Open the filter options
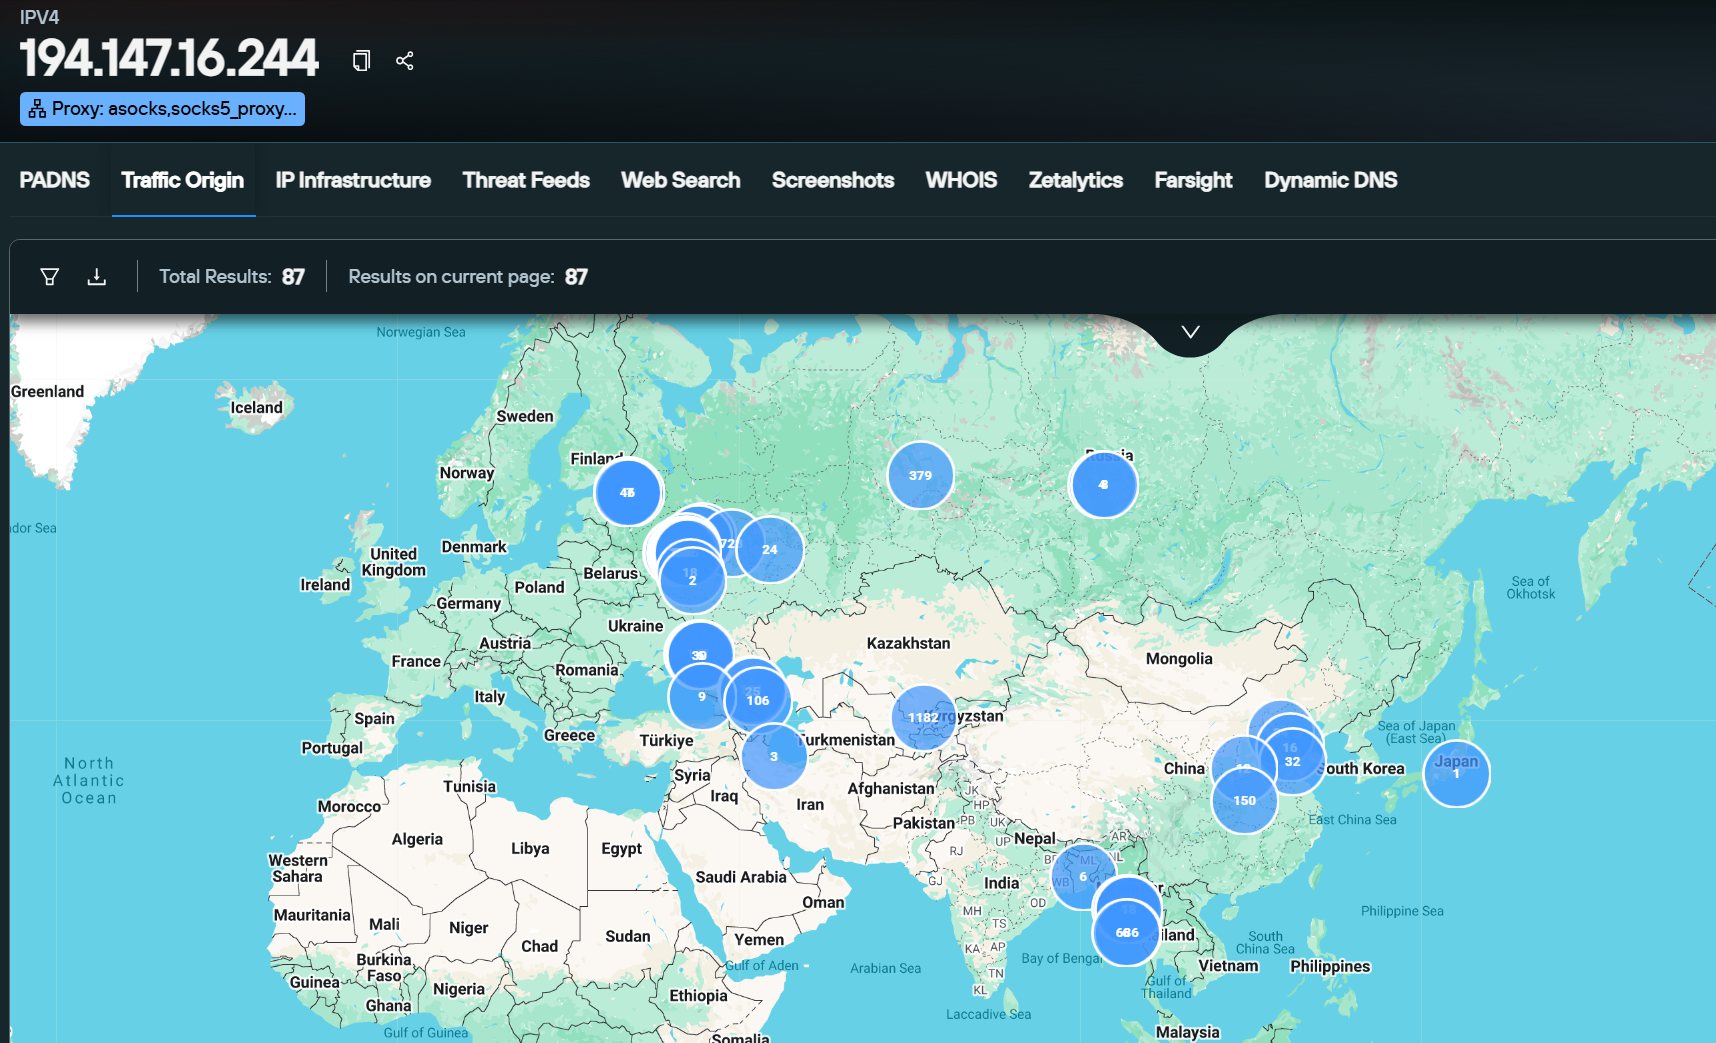Image resolution: width=1716 pixels, height=1043 pixels. [x=48, y=276]
